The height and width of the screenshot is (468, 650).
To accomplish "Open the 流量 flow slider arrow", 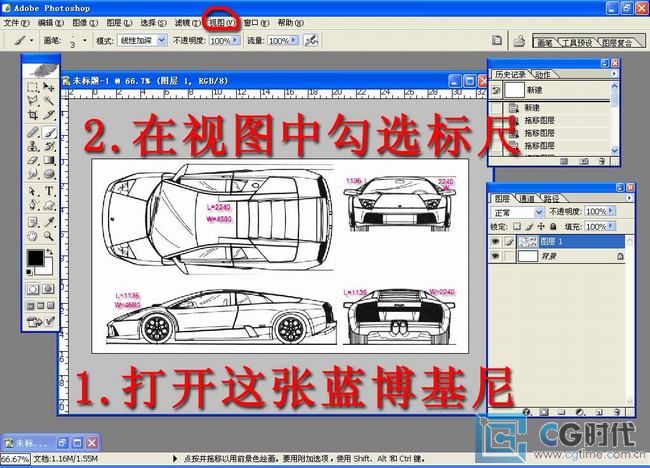I will click(x=294, y=40).
